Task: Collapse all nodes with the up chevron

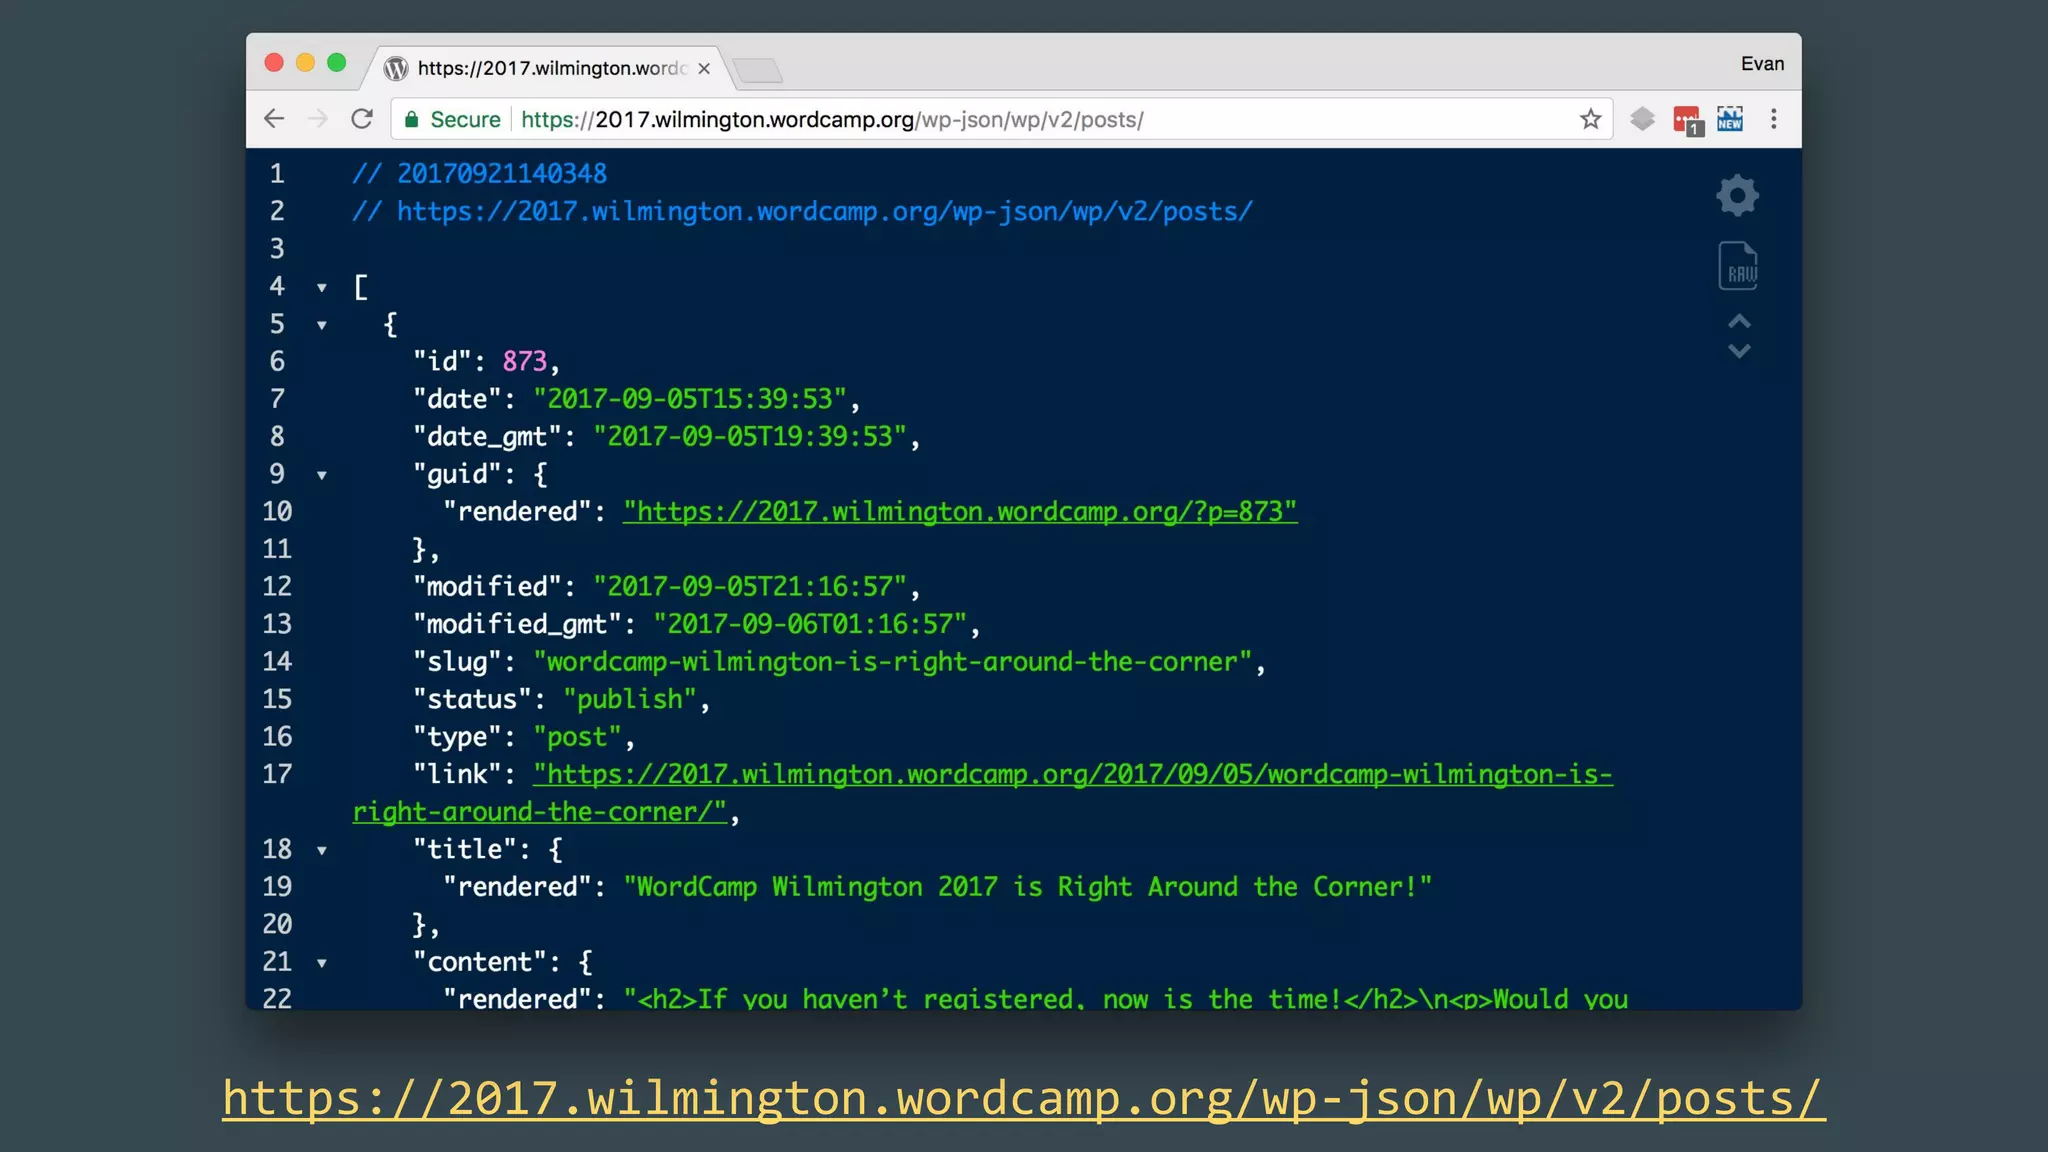Action: (x=1740, y=322)
